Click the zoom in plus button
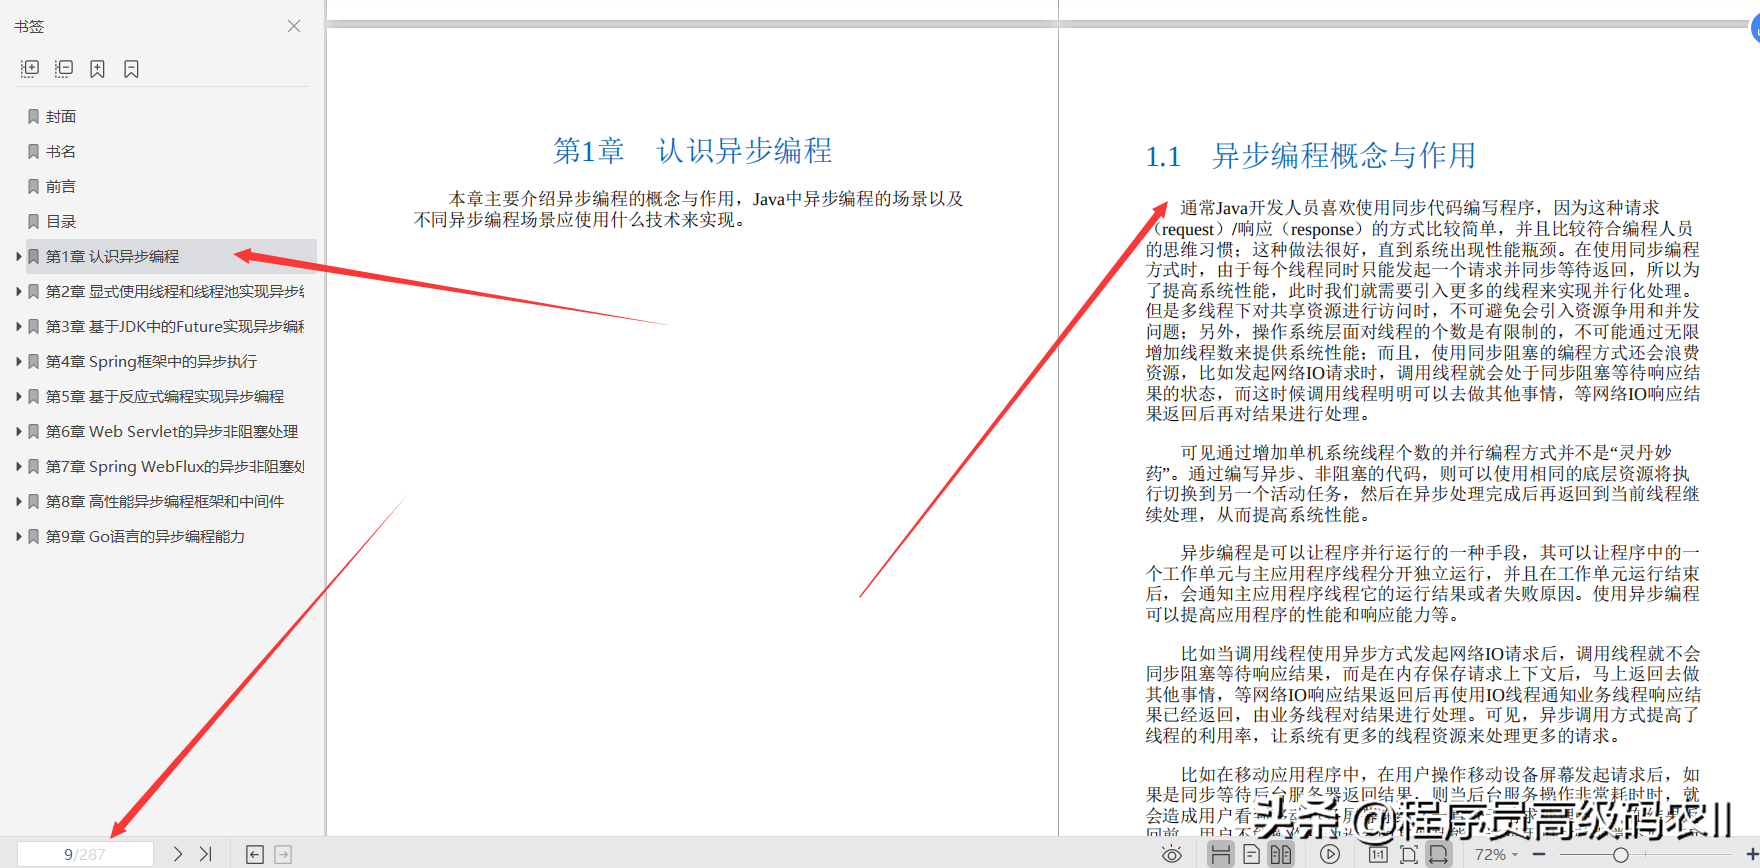The image size is (1760, 868). pos(1752,854)
